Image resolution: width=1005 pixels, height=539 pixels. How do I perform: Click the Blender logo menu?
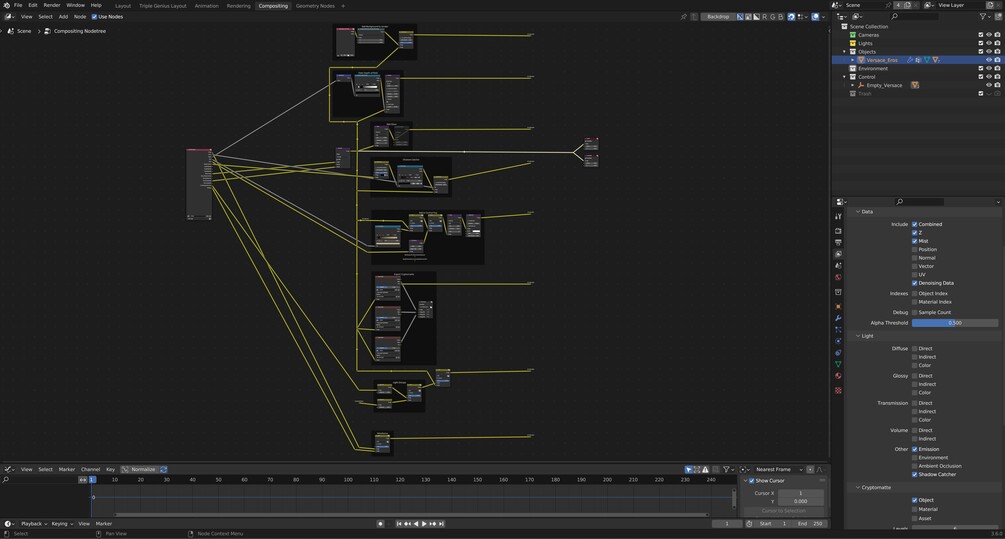pyautogui.click(x=6, y=5)
